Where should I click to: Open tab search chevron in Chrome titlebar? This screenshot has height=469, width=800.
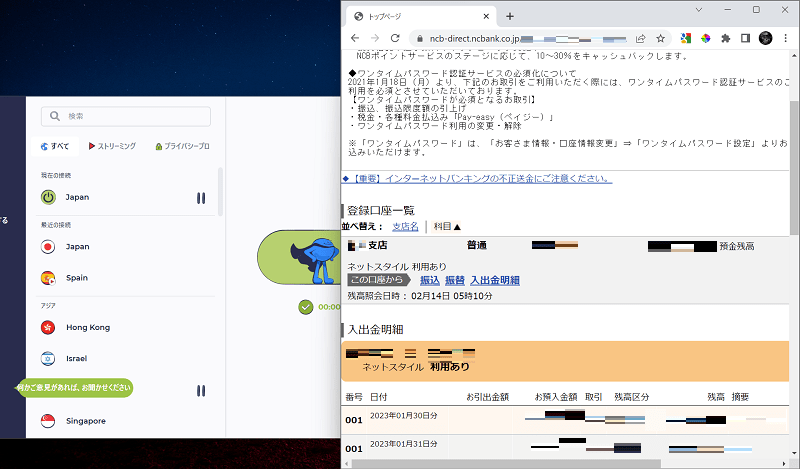pos(699,10)
